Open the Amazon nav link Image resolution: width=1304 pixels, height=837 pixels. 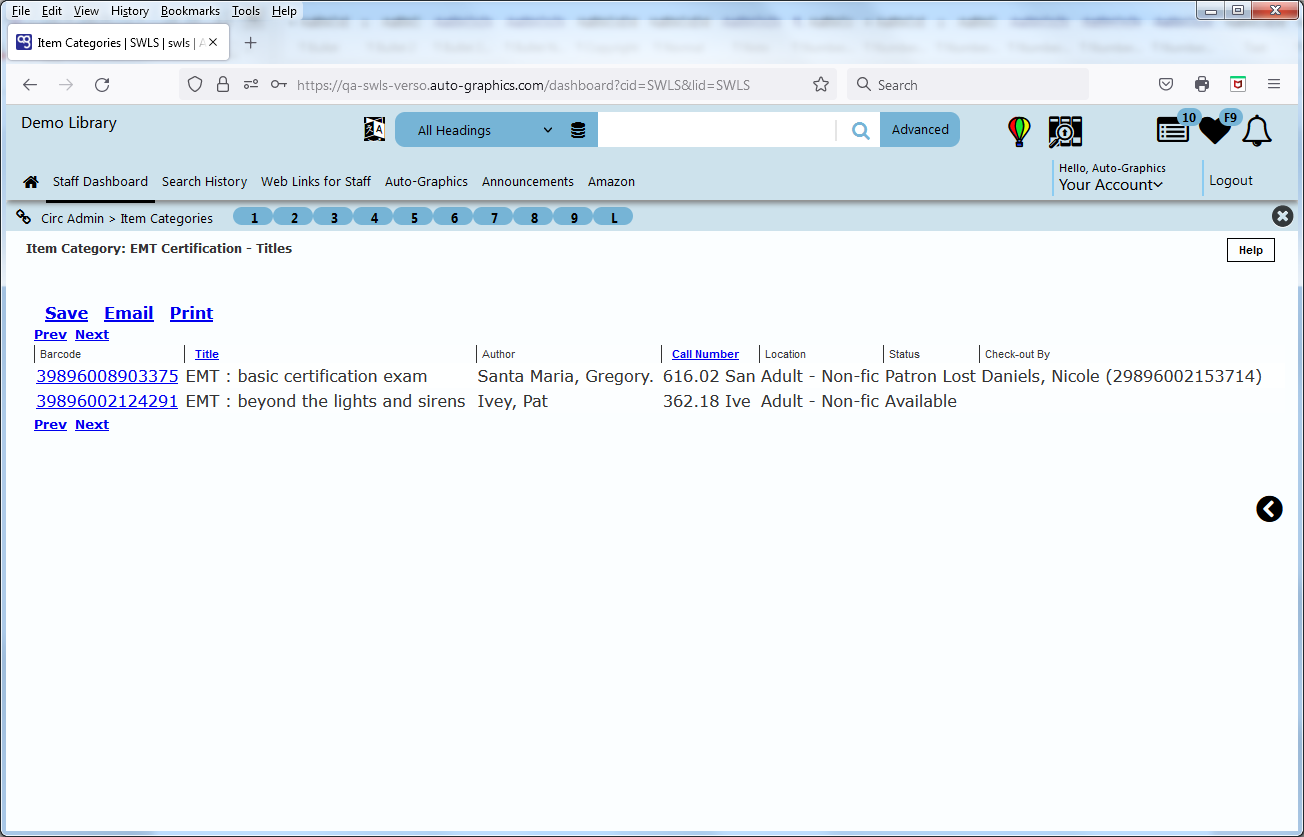tap(611, 182)
